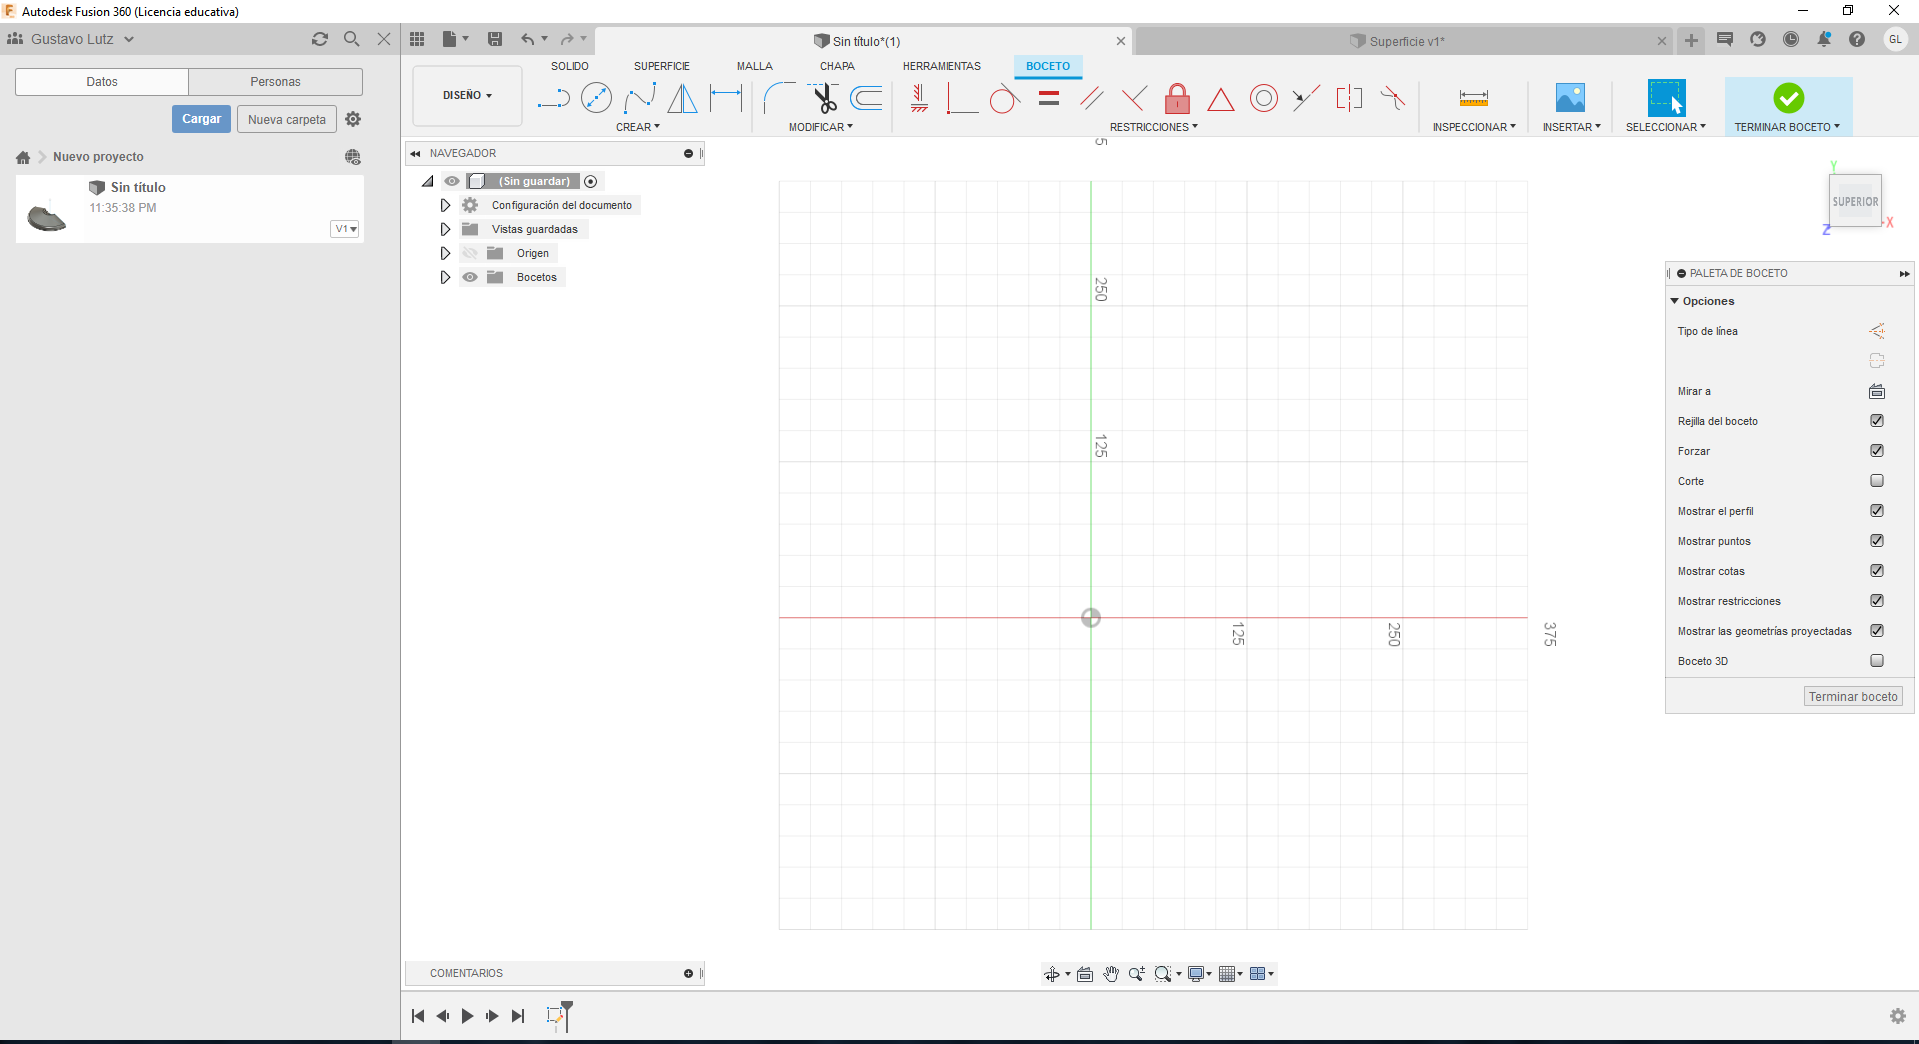Screen dimensions: 1919x1044
Task: Switch to the Superficie v1 document tab
Action: coord(1404,41)
